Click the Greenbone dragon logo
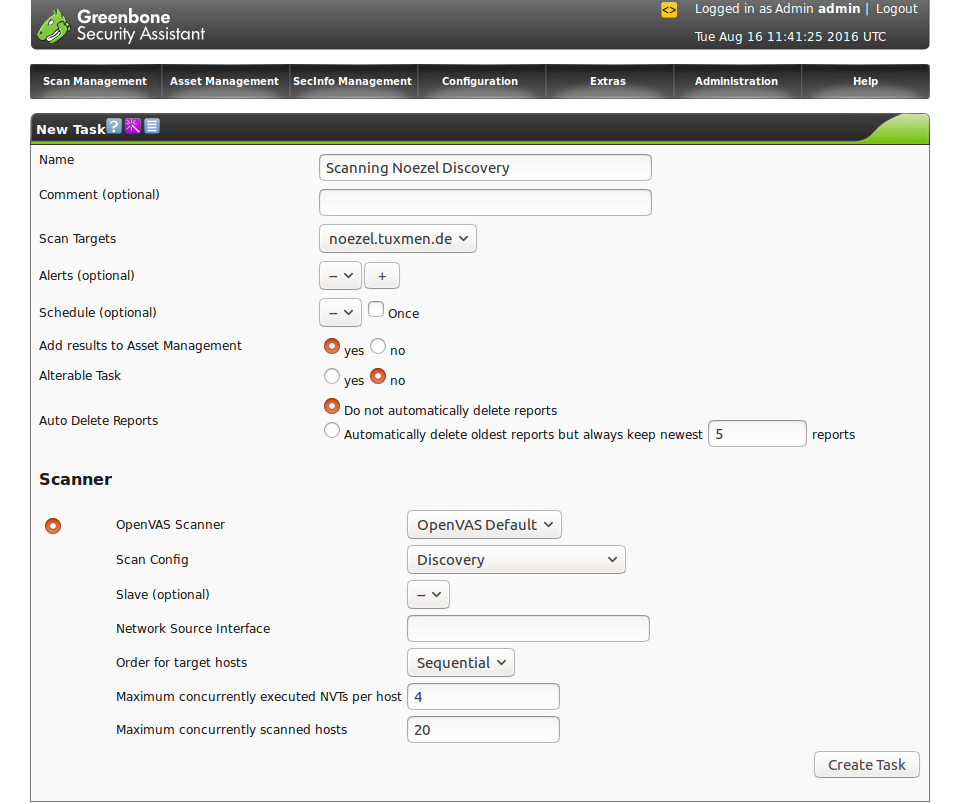The width and height of the screenshot is (958, 804). pyautogui.click(x=53, y=26)
